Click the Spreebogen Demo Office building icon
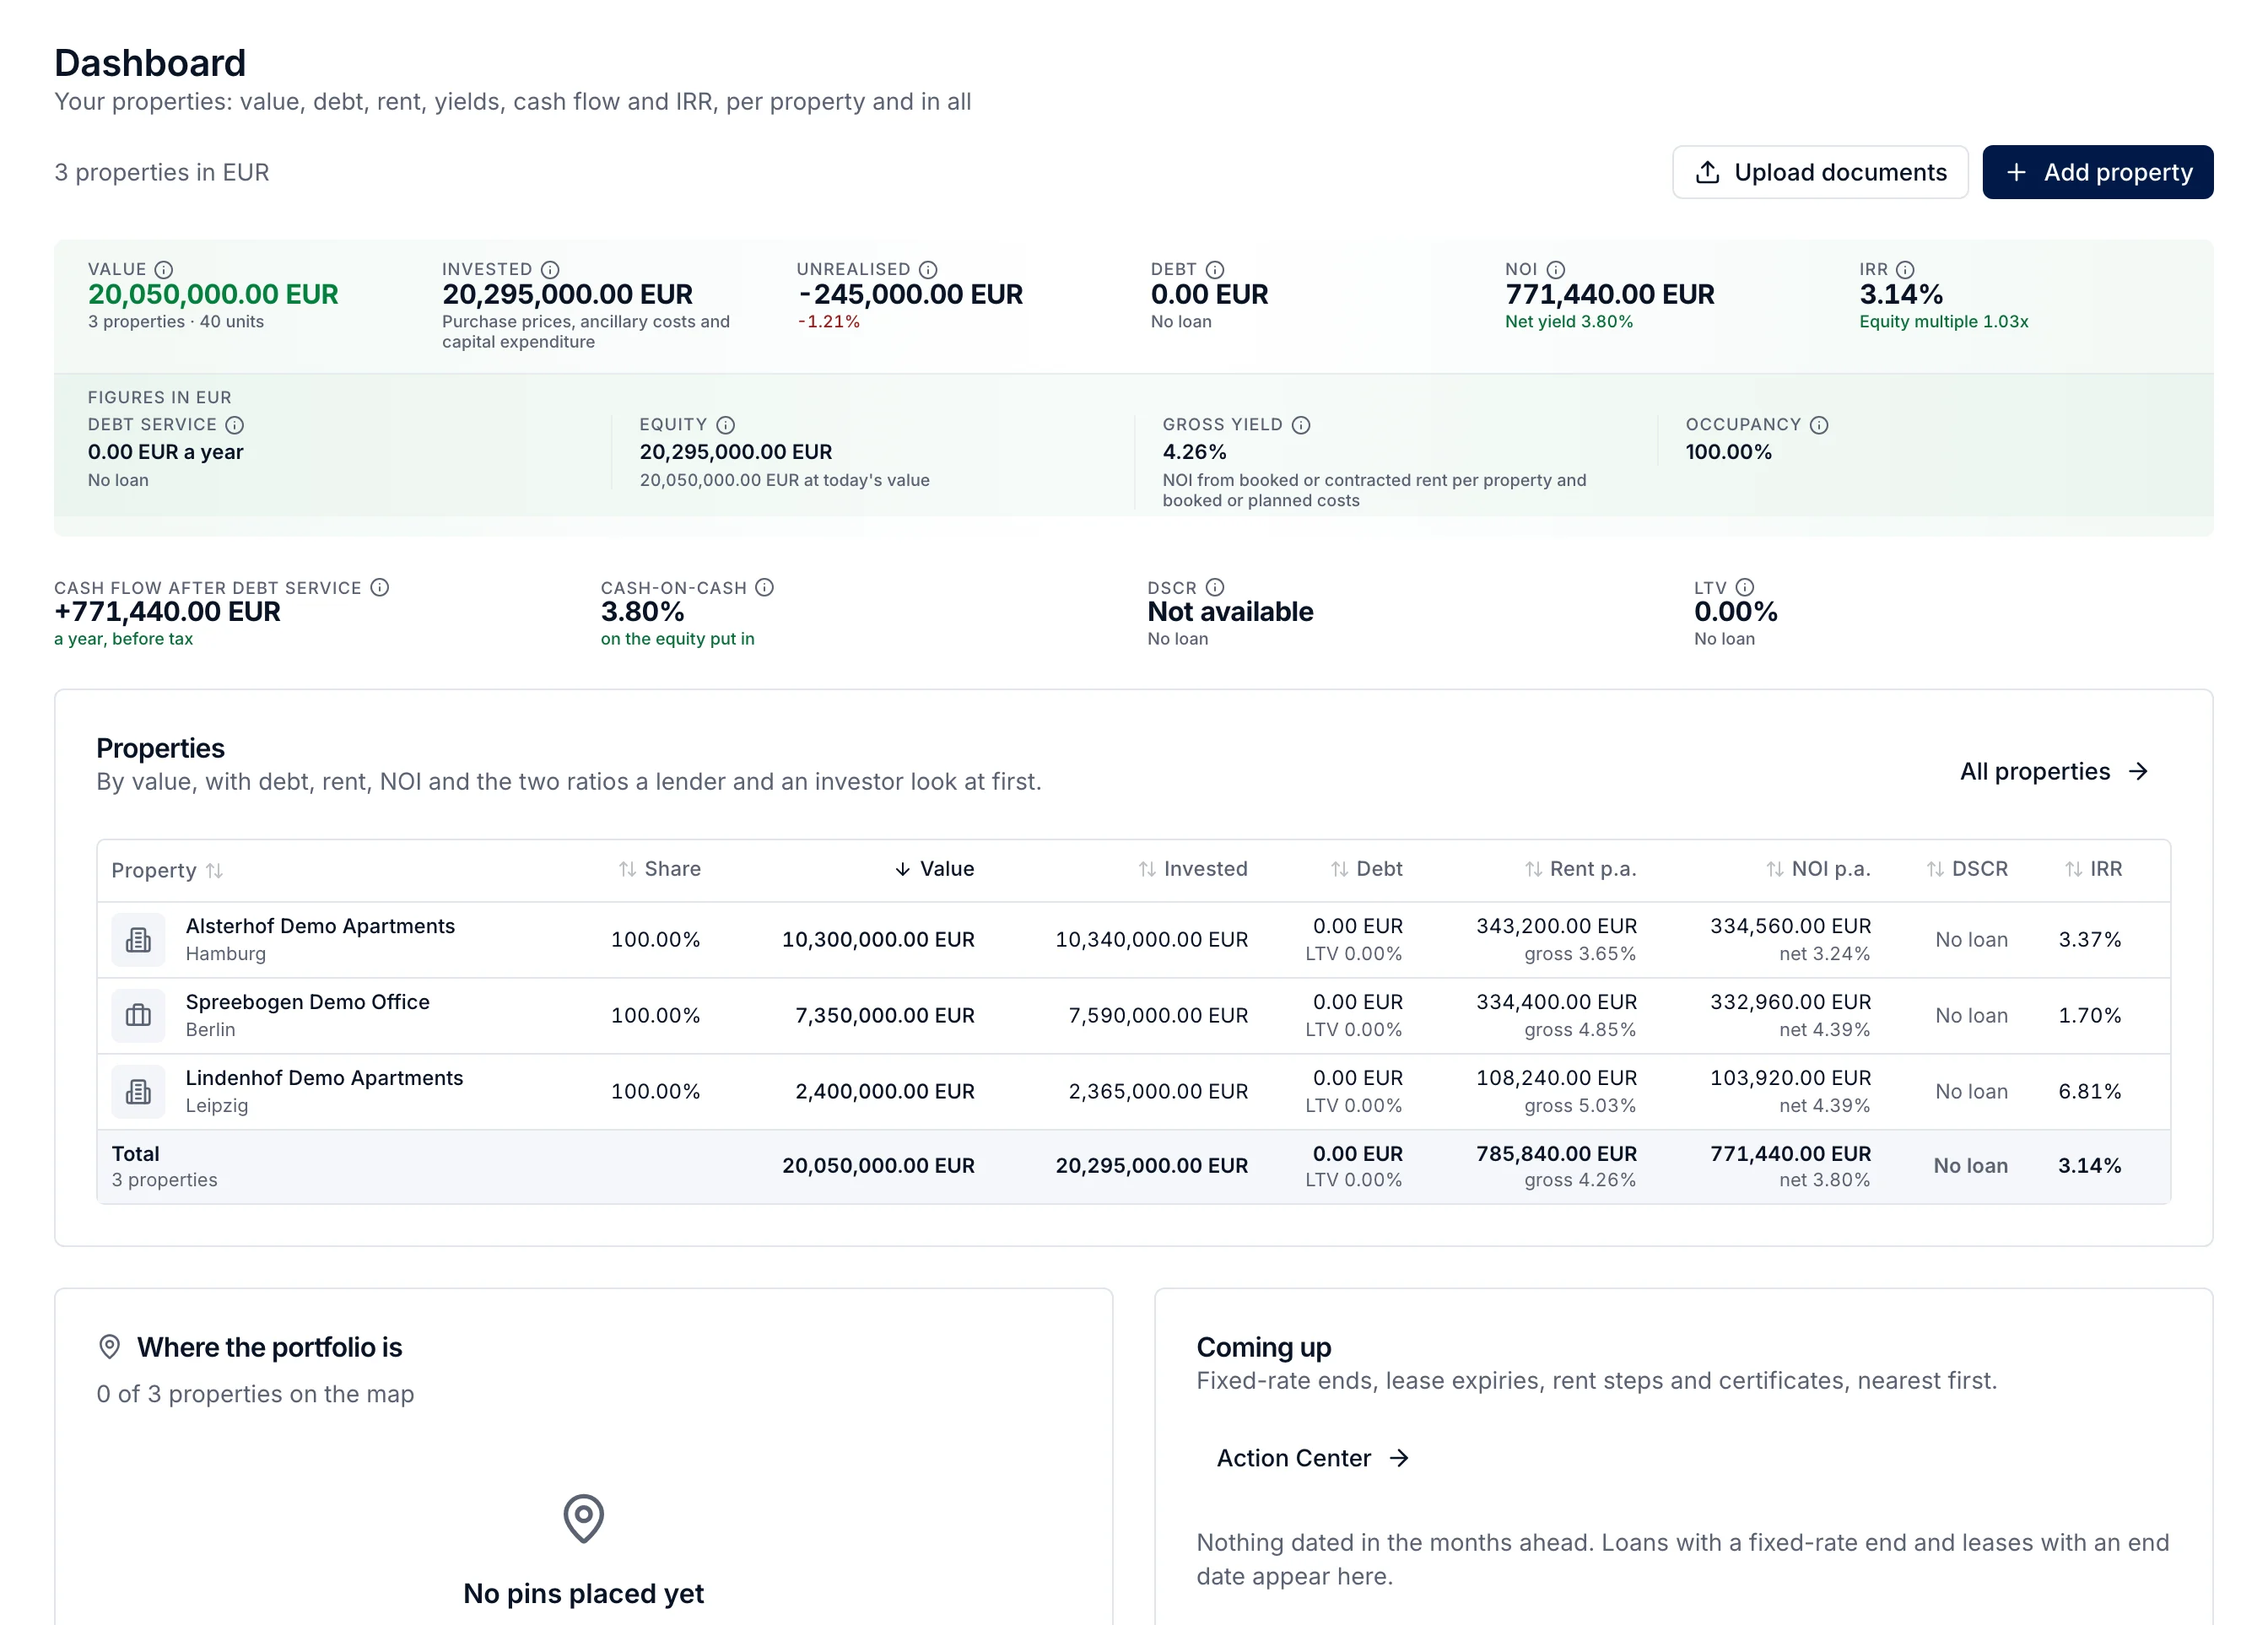 (x=138, y=1016)
